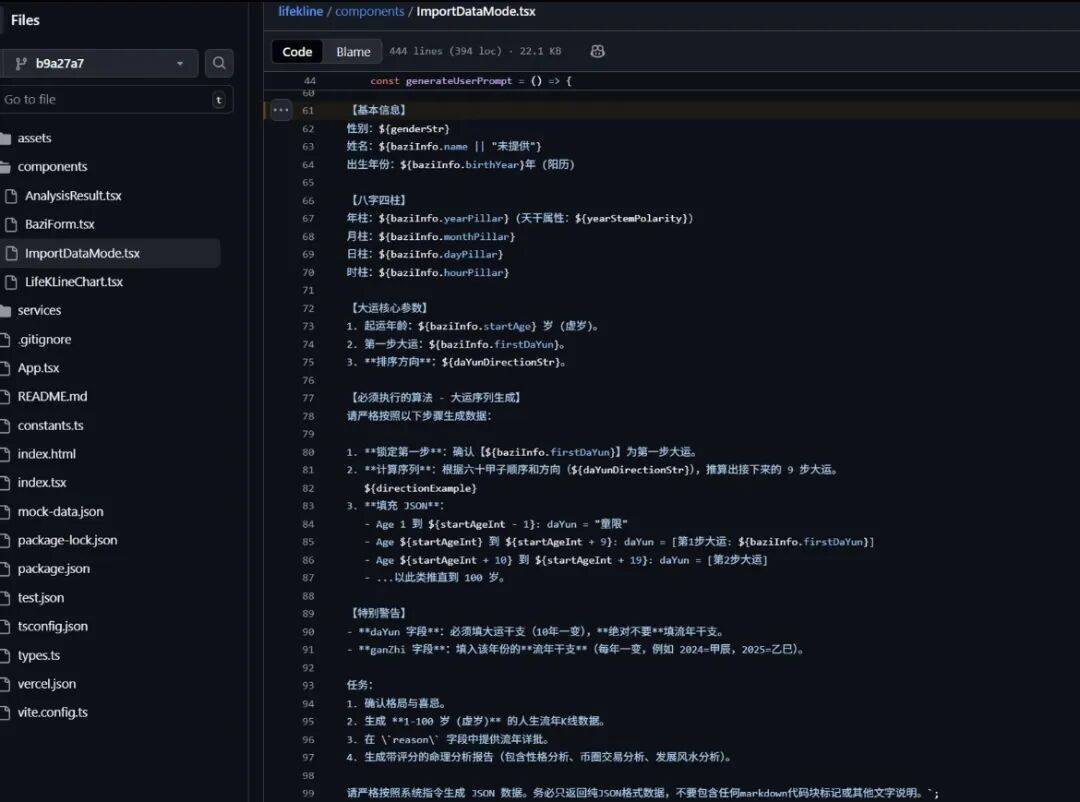
Task: Click the search magnifier beside the branch selector
Action: click(219, 62)
